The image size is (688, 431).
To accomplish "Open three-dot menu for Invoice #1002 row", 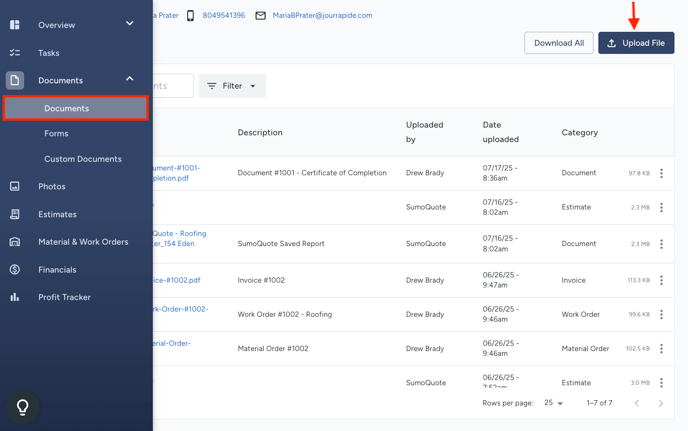I will (661, 280).
